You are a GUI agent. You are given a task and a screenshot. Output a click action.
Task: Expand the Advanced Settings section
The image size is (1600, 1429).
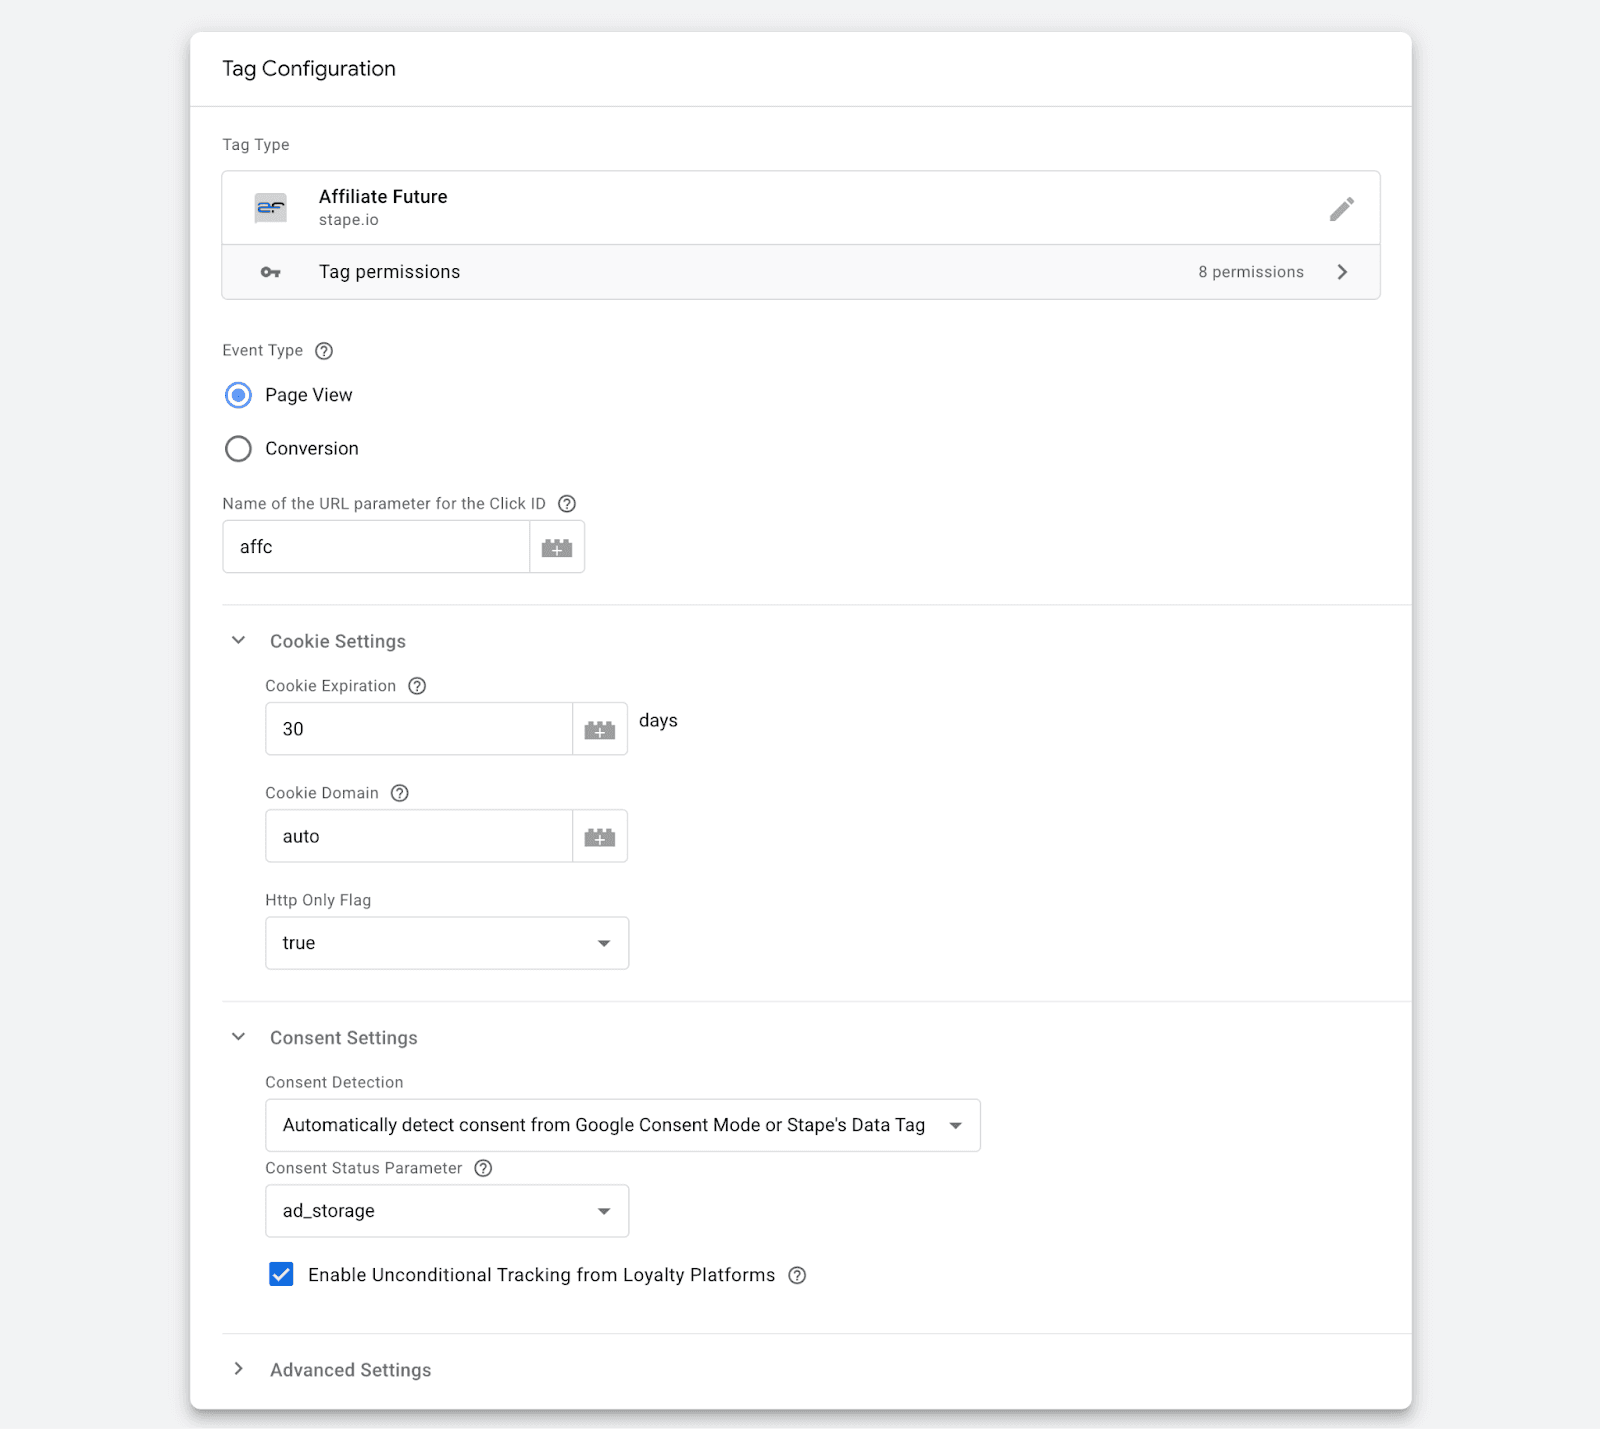238,1369
